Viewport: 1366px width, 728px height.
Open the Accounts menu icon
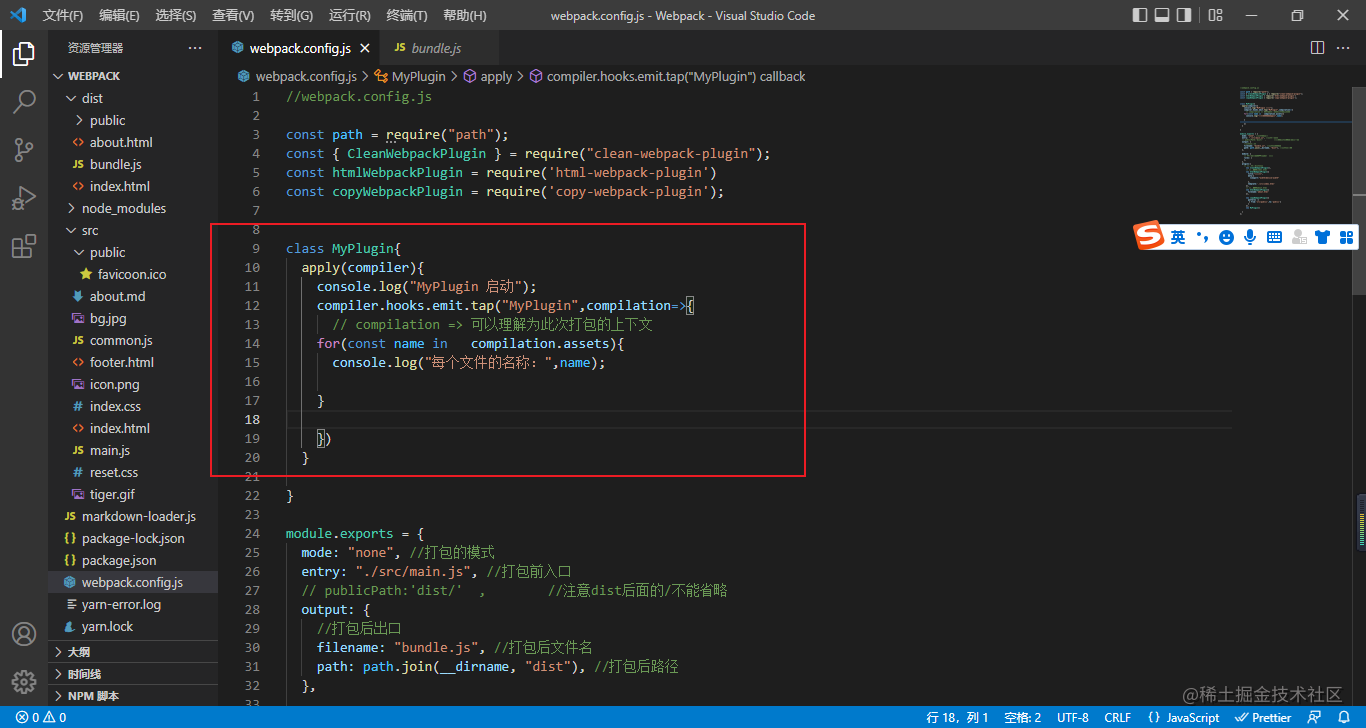click(x=24, y=634)
